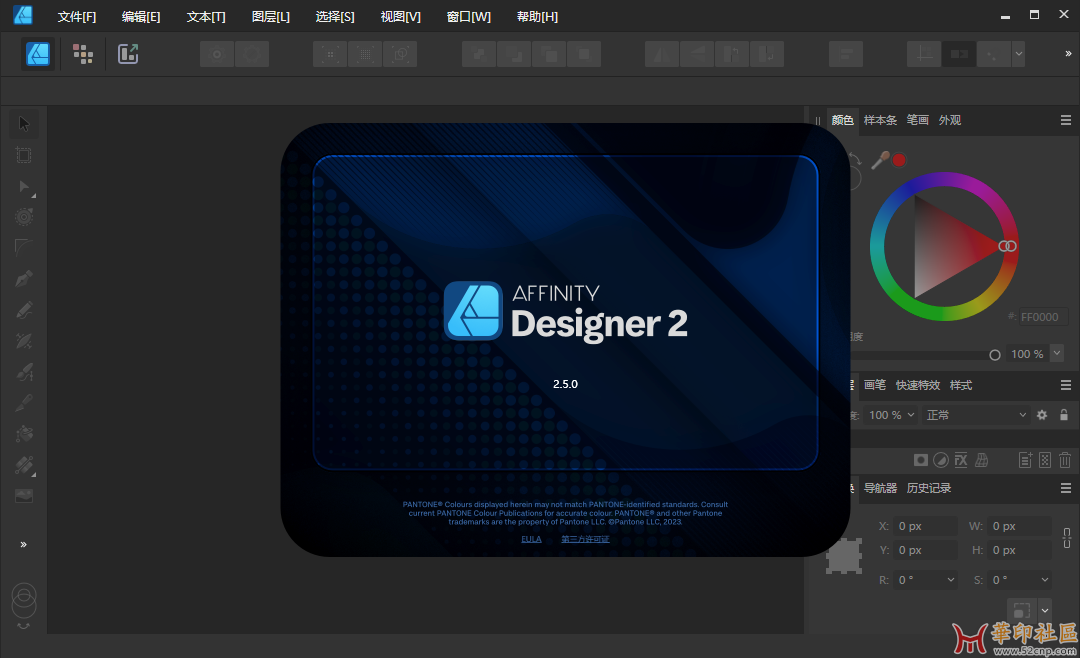This screenshot has width=1080, height=658.
Task: Open snapping options dropdown arrow in toolbar
Action: click(1019, 54)
